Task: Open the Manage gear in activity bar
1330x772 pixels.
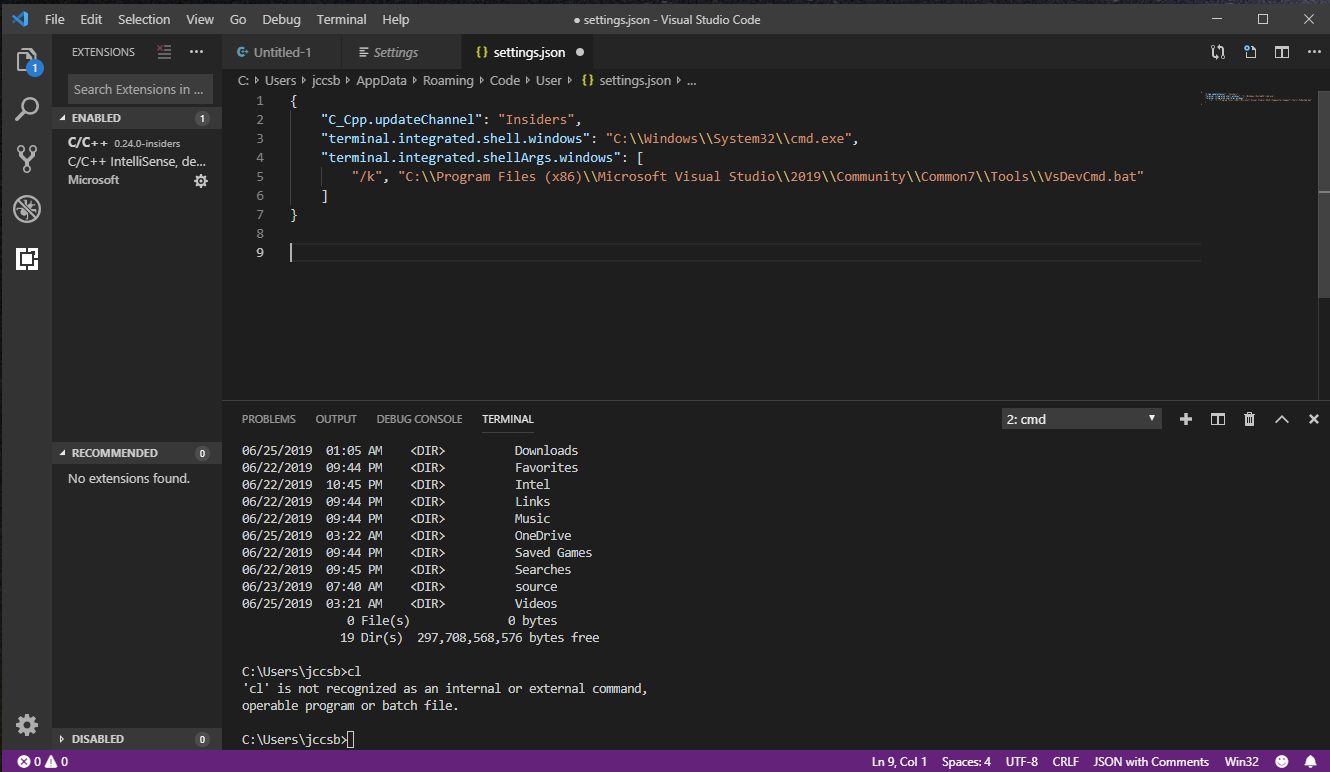Action: click(x=27, y=725)
